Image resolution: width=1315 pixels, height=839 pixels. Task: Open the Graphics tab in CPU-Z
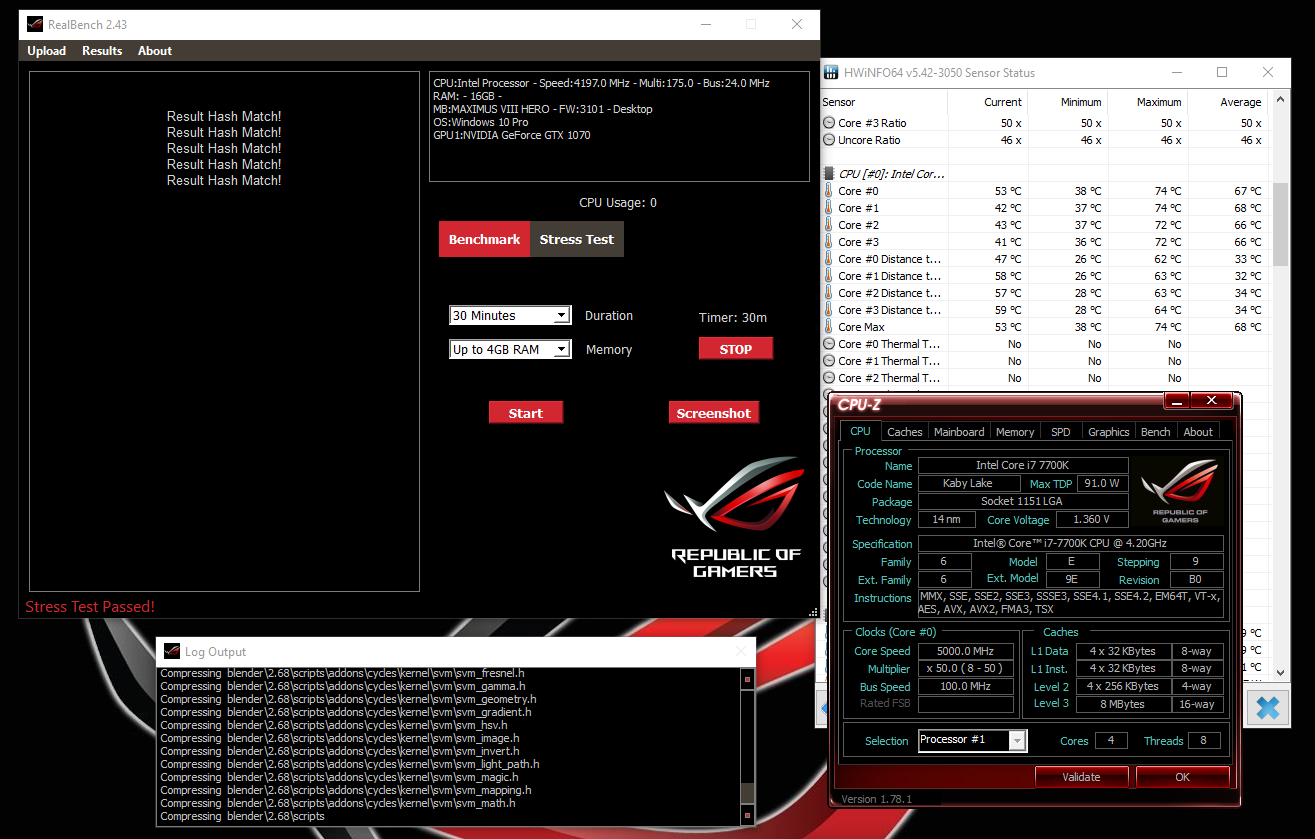click(1109, 432)
